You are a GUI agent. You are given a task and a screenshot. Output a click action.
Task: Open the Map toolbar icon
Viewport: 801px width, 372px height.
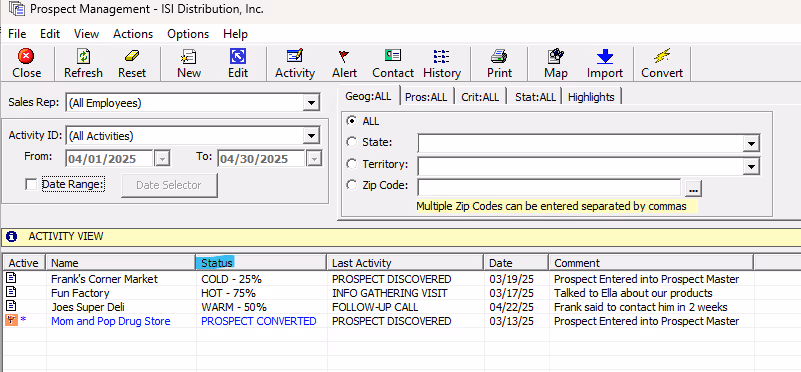tap(555, 56)
